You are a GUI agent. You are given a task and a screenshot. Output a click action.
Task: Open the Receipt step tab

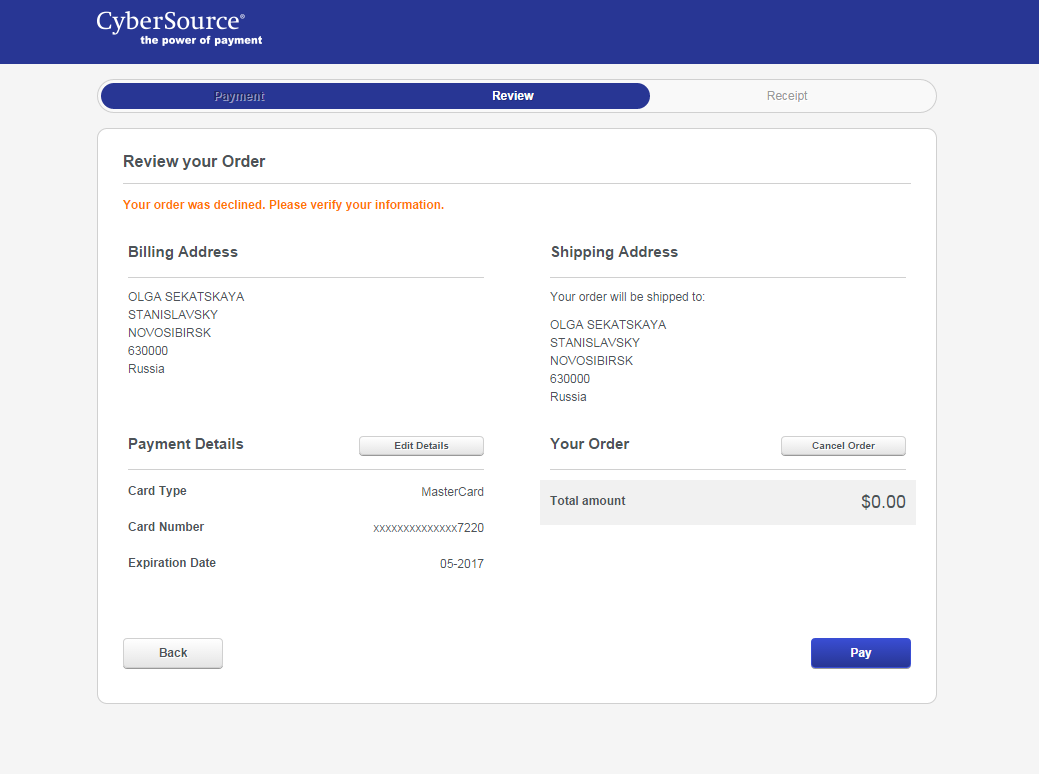point(787,96)
